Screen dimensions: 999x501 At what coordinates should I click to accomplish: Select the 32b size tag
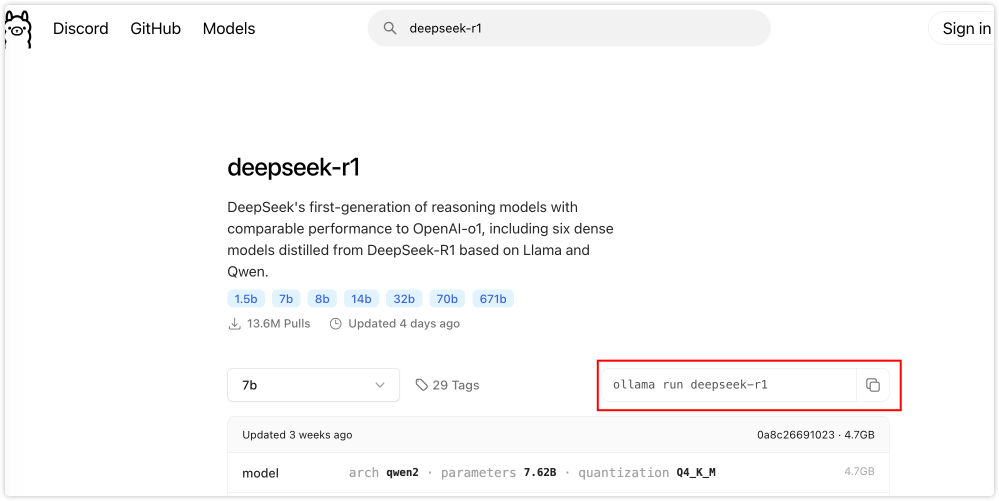404,299
